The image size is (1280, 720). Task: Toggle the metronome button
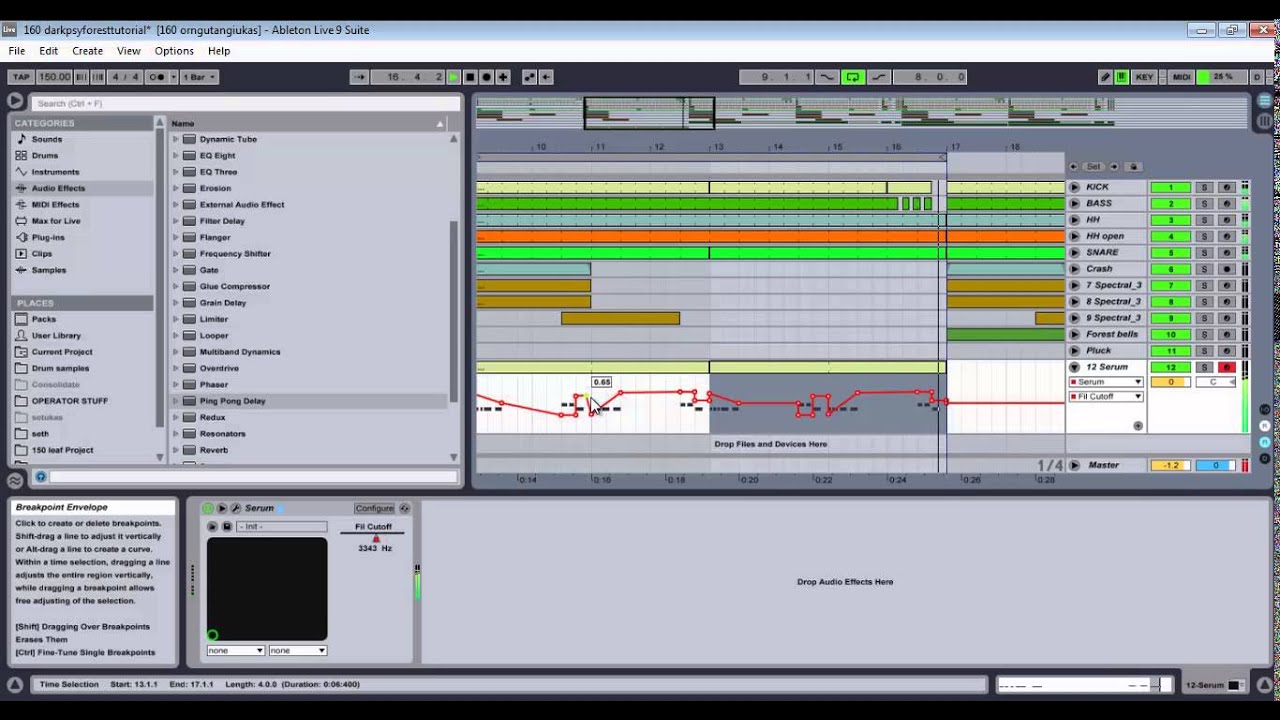coord(158,77)
